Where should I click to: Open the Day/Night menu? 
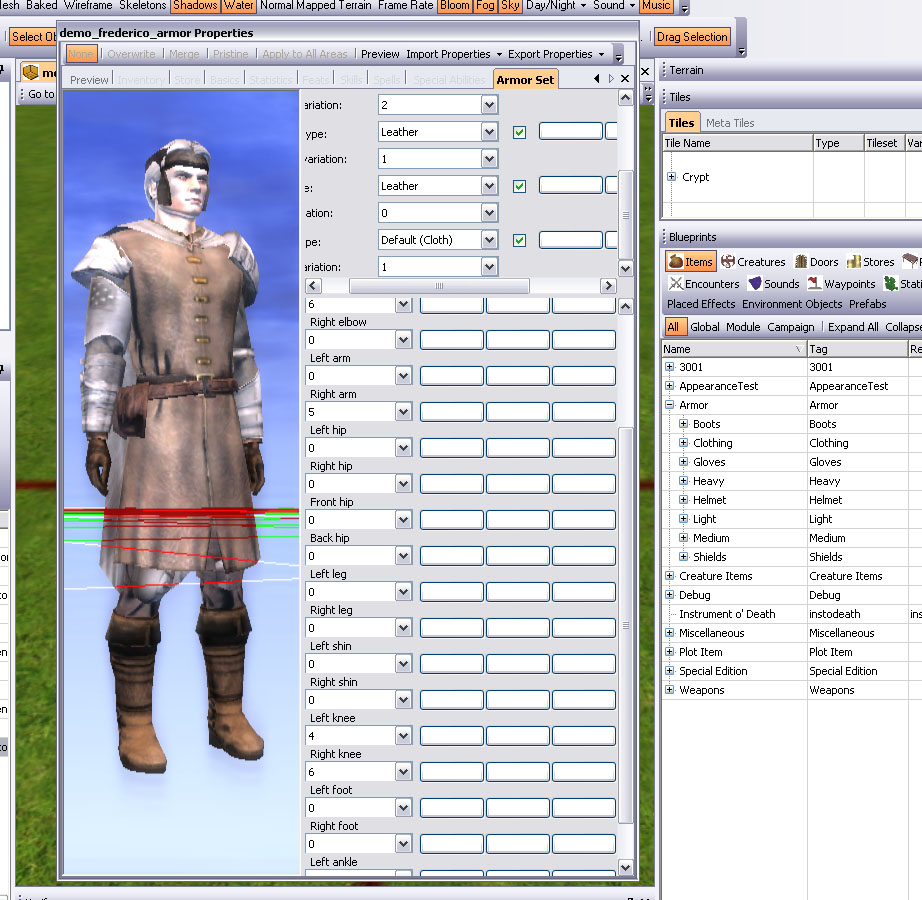[x=556, y=6]
